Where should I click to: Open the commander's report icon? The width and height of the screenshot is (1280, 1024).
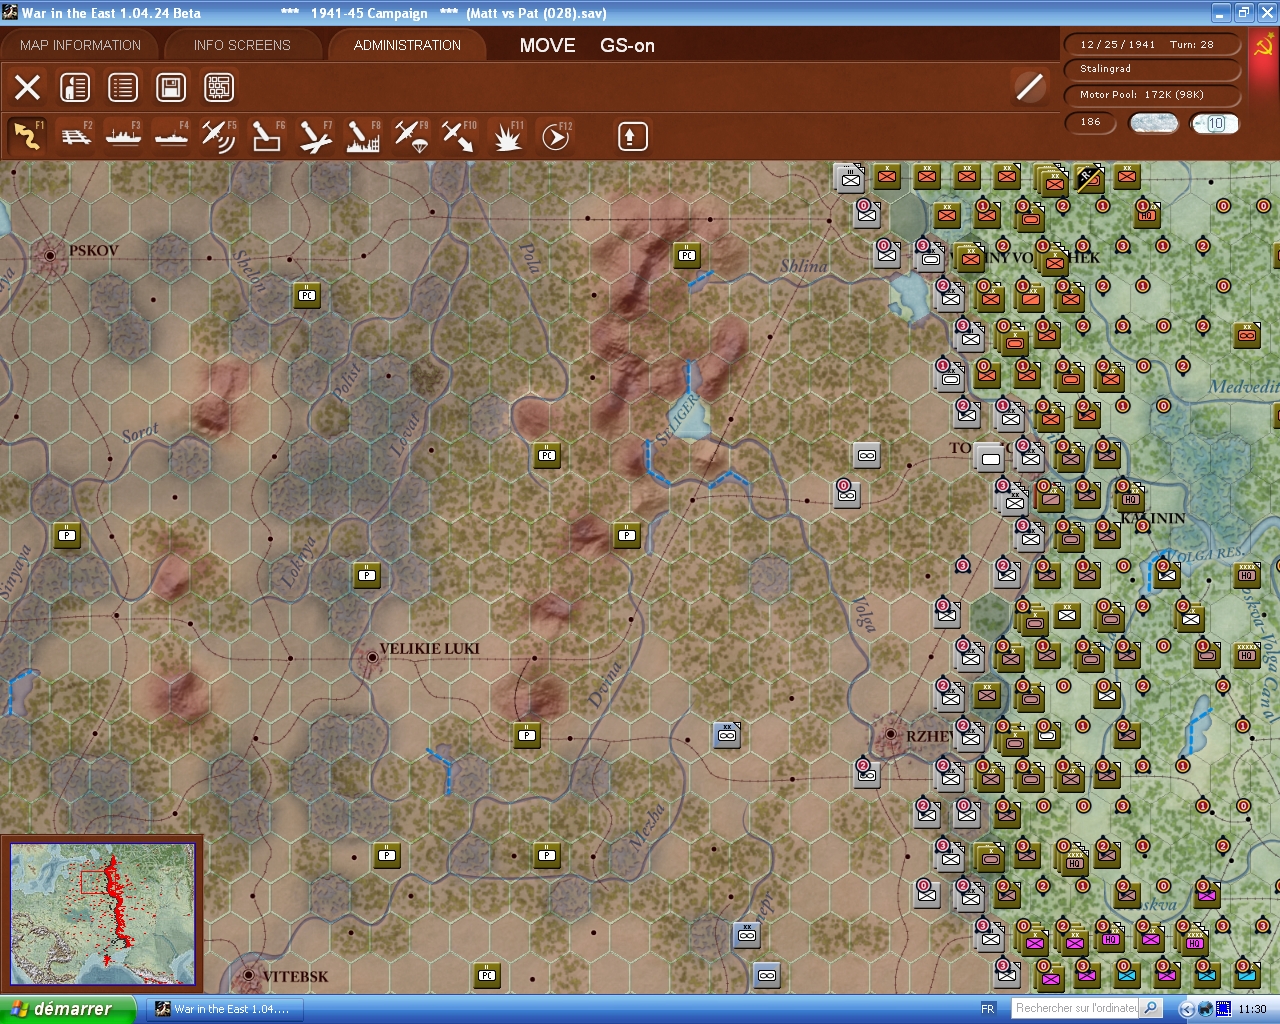[75, 88]
